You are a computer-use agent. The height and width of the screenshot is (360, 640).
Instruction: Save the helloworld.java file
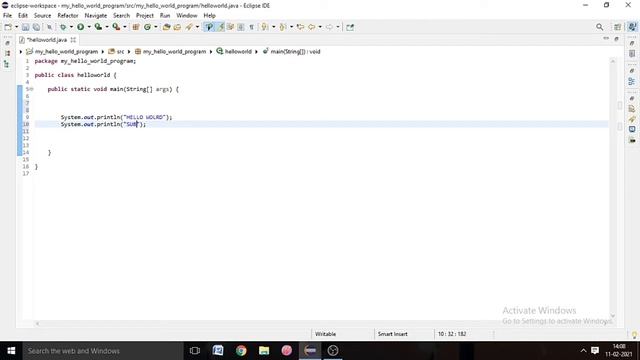[x=26, y=27]
